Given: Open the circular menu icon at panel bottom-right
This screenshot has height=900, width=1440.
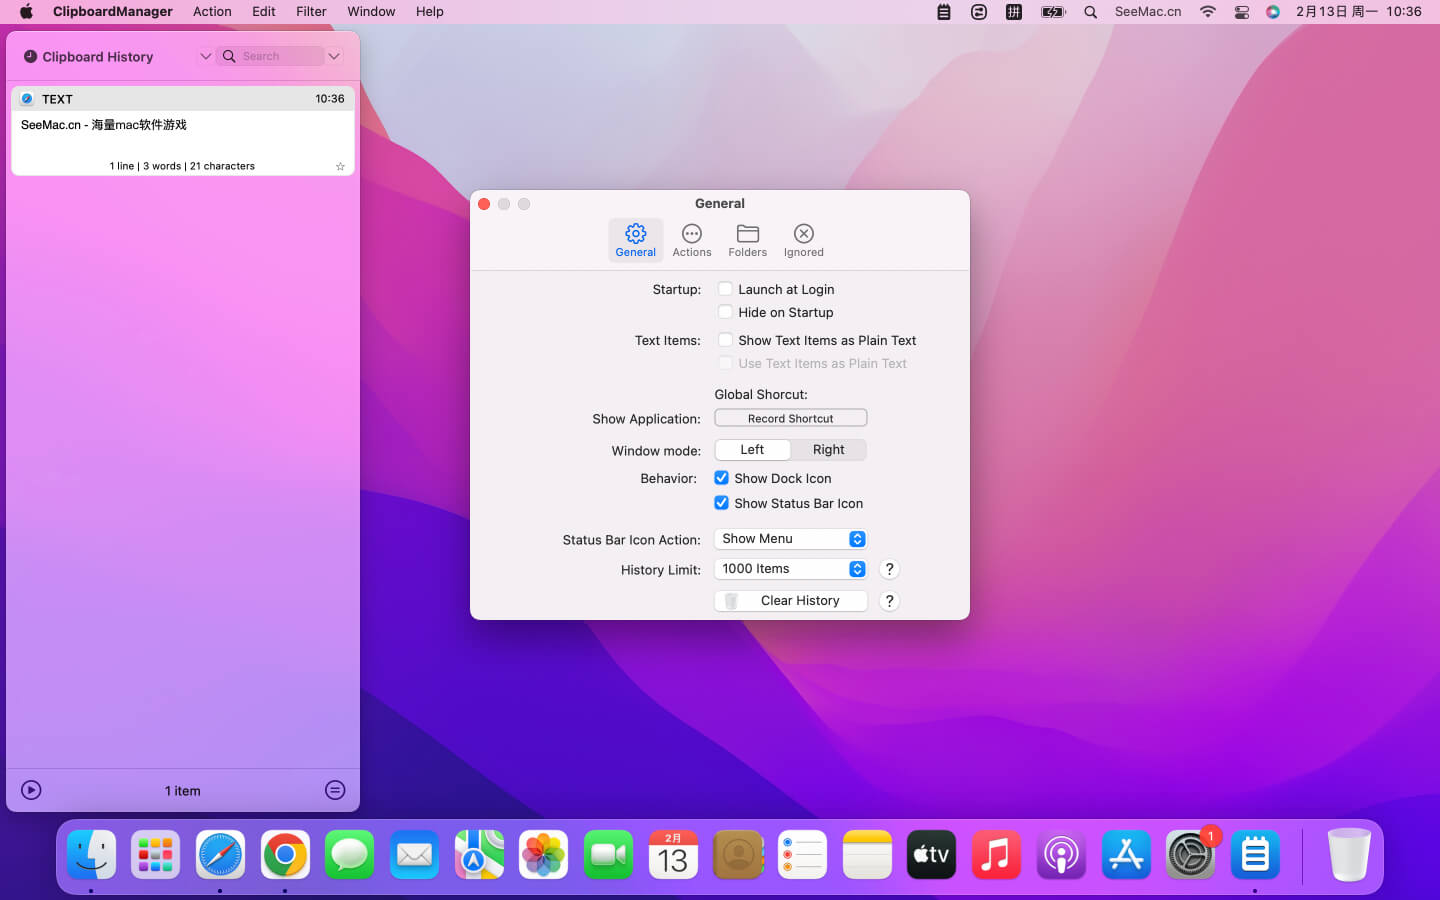Looking at the screenshot, I should point(335,790).
